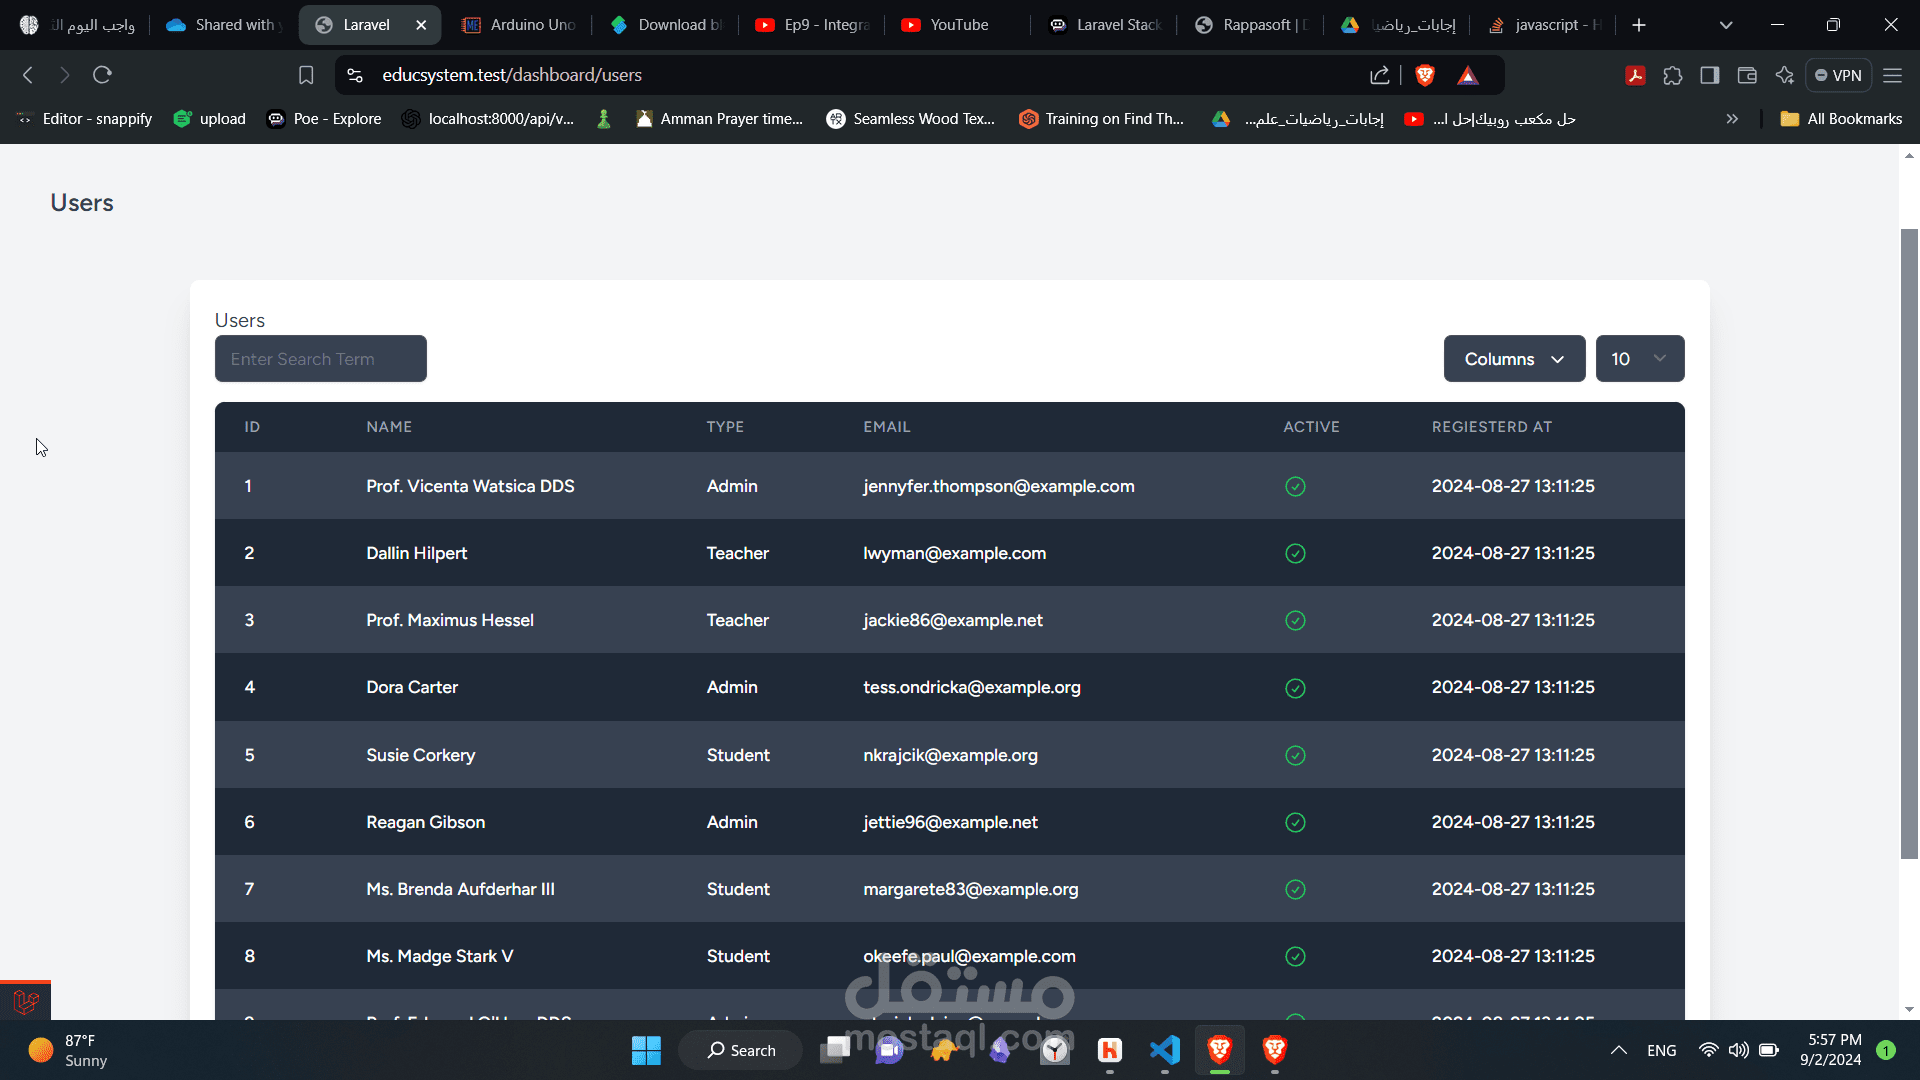Click the share page icon in address bar

(1380, 75)
